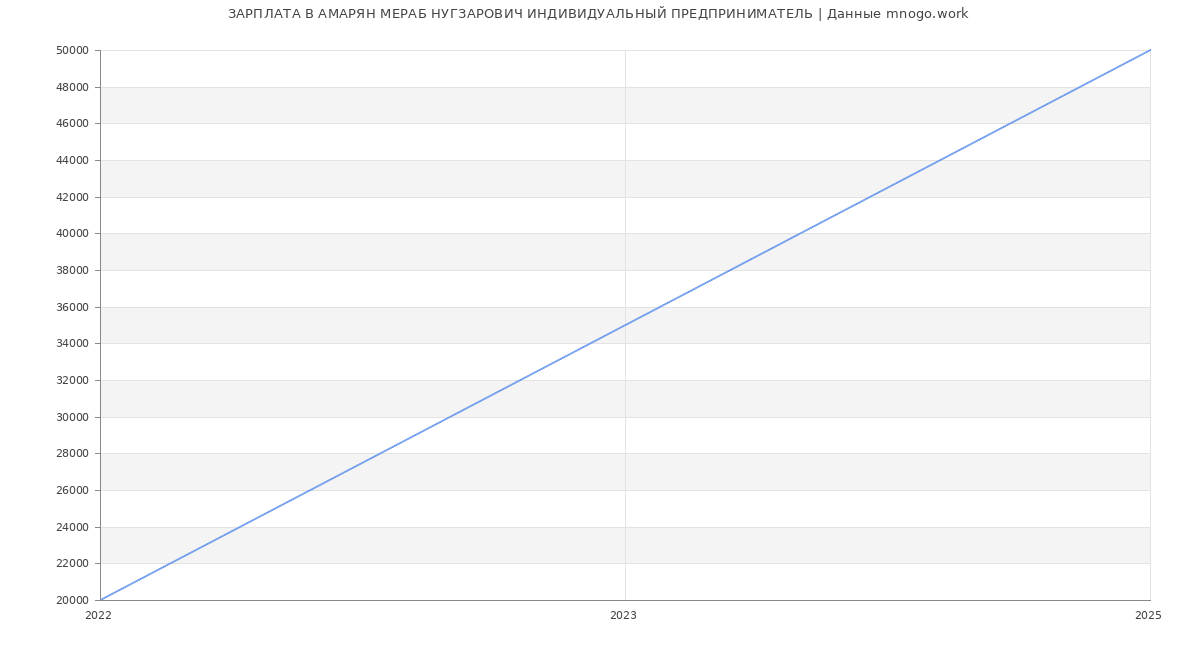The width and height of the screenshot is (1200, 650).
Task: Click the 28000 y-axis label
Action: (x=73, y=454)
